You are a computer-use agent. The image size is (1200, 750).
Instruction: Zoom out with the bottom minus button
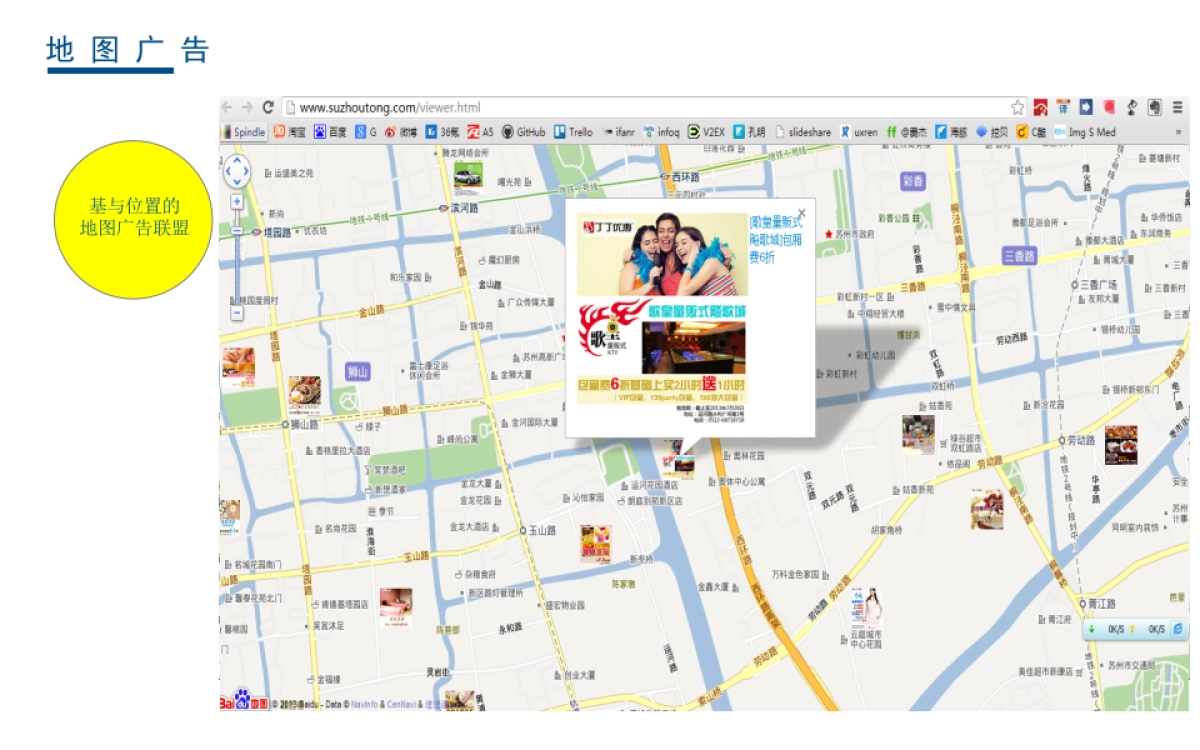point(237,313)
